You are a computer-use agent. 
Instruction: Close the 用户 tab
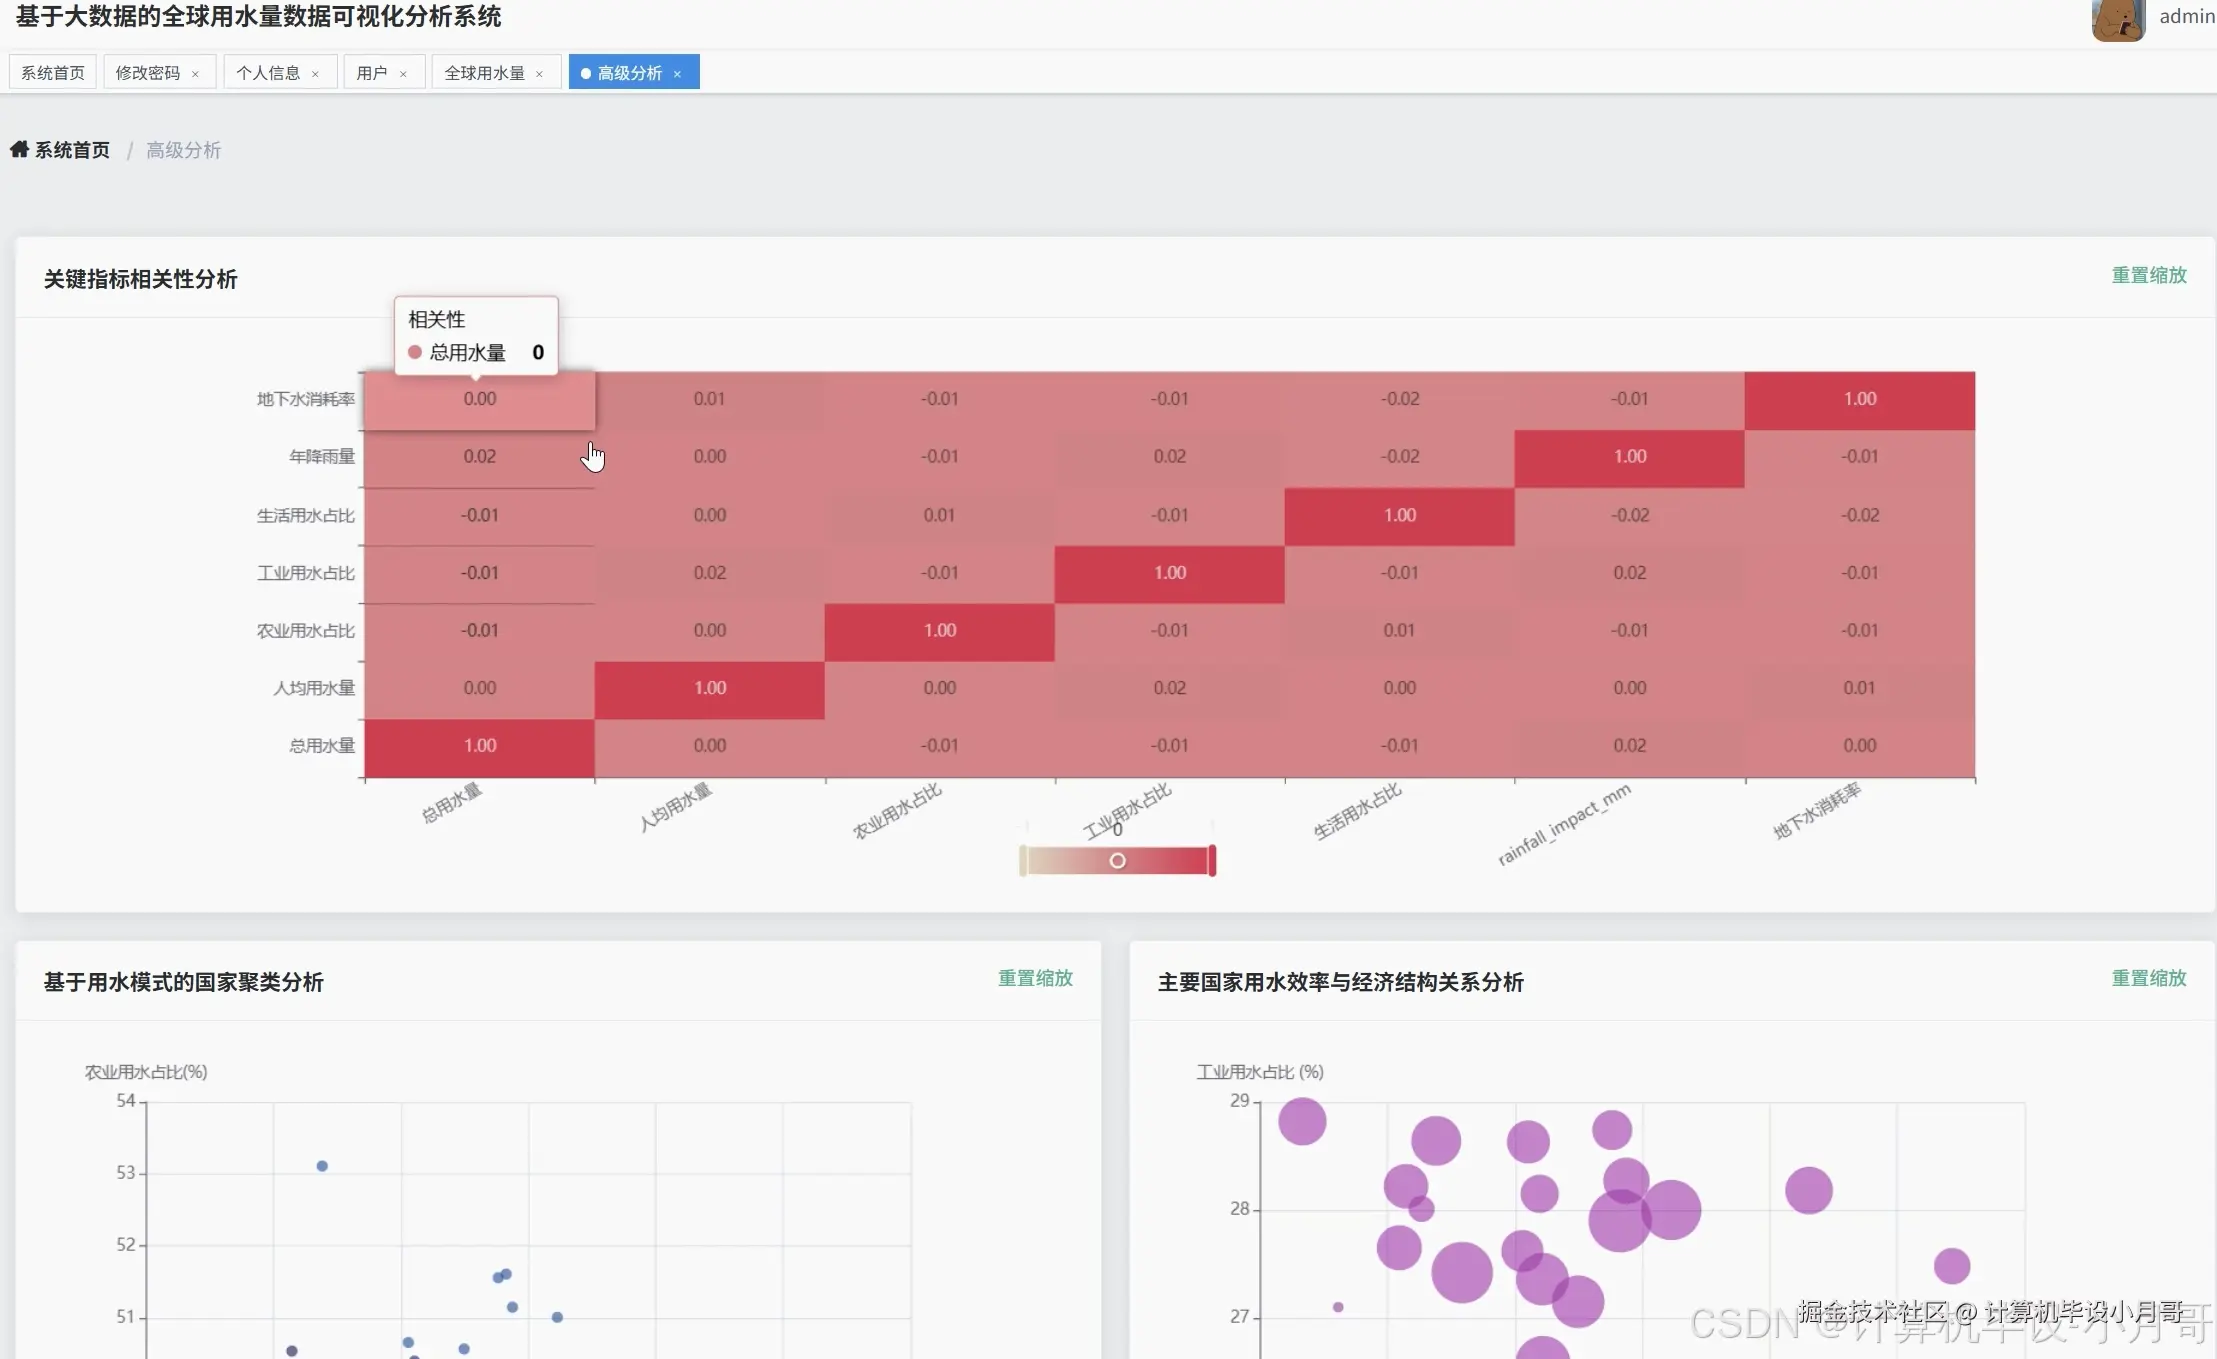(403, 74)
